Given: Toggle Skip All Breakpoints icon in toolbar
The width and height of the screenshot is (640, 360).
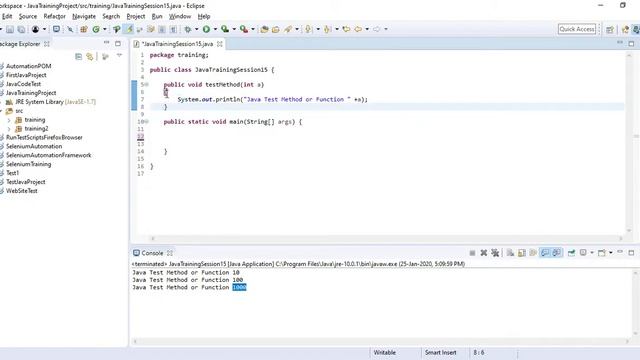Looking at the screenshot, I should tap(70, 29).
